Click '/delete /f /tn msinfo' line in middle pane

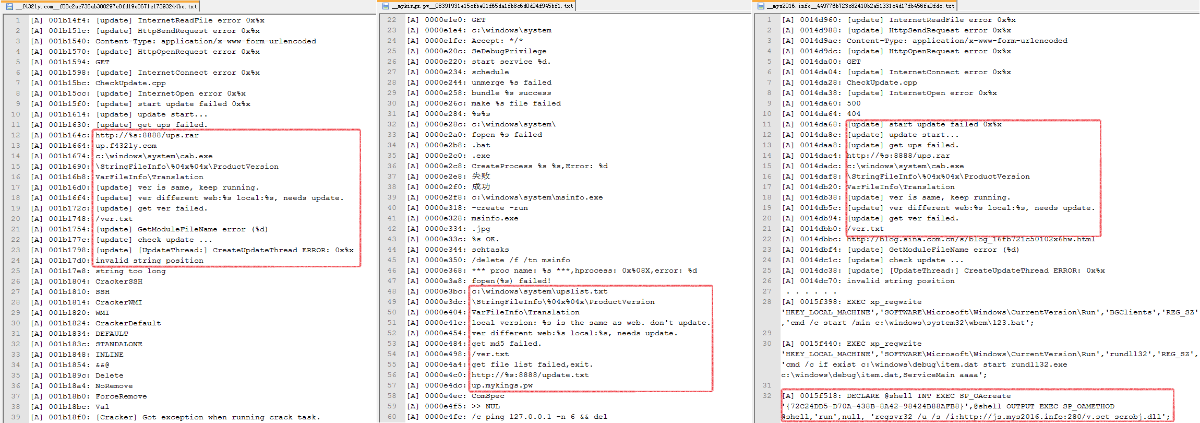pos(520,262)
